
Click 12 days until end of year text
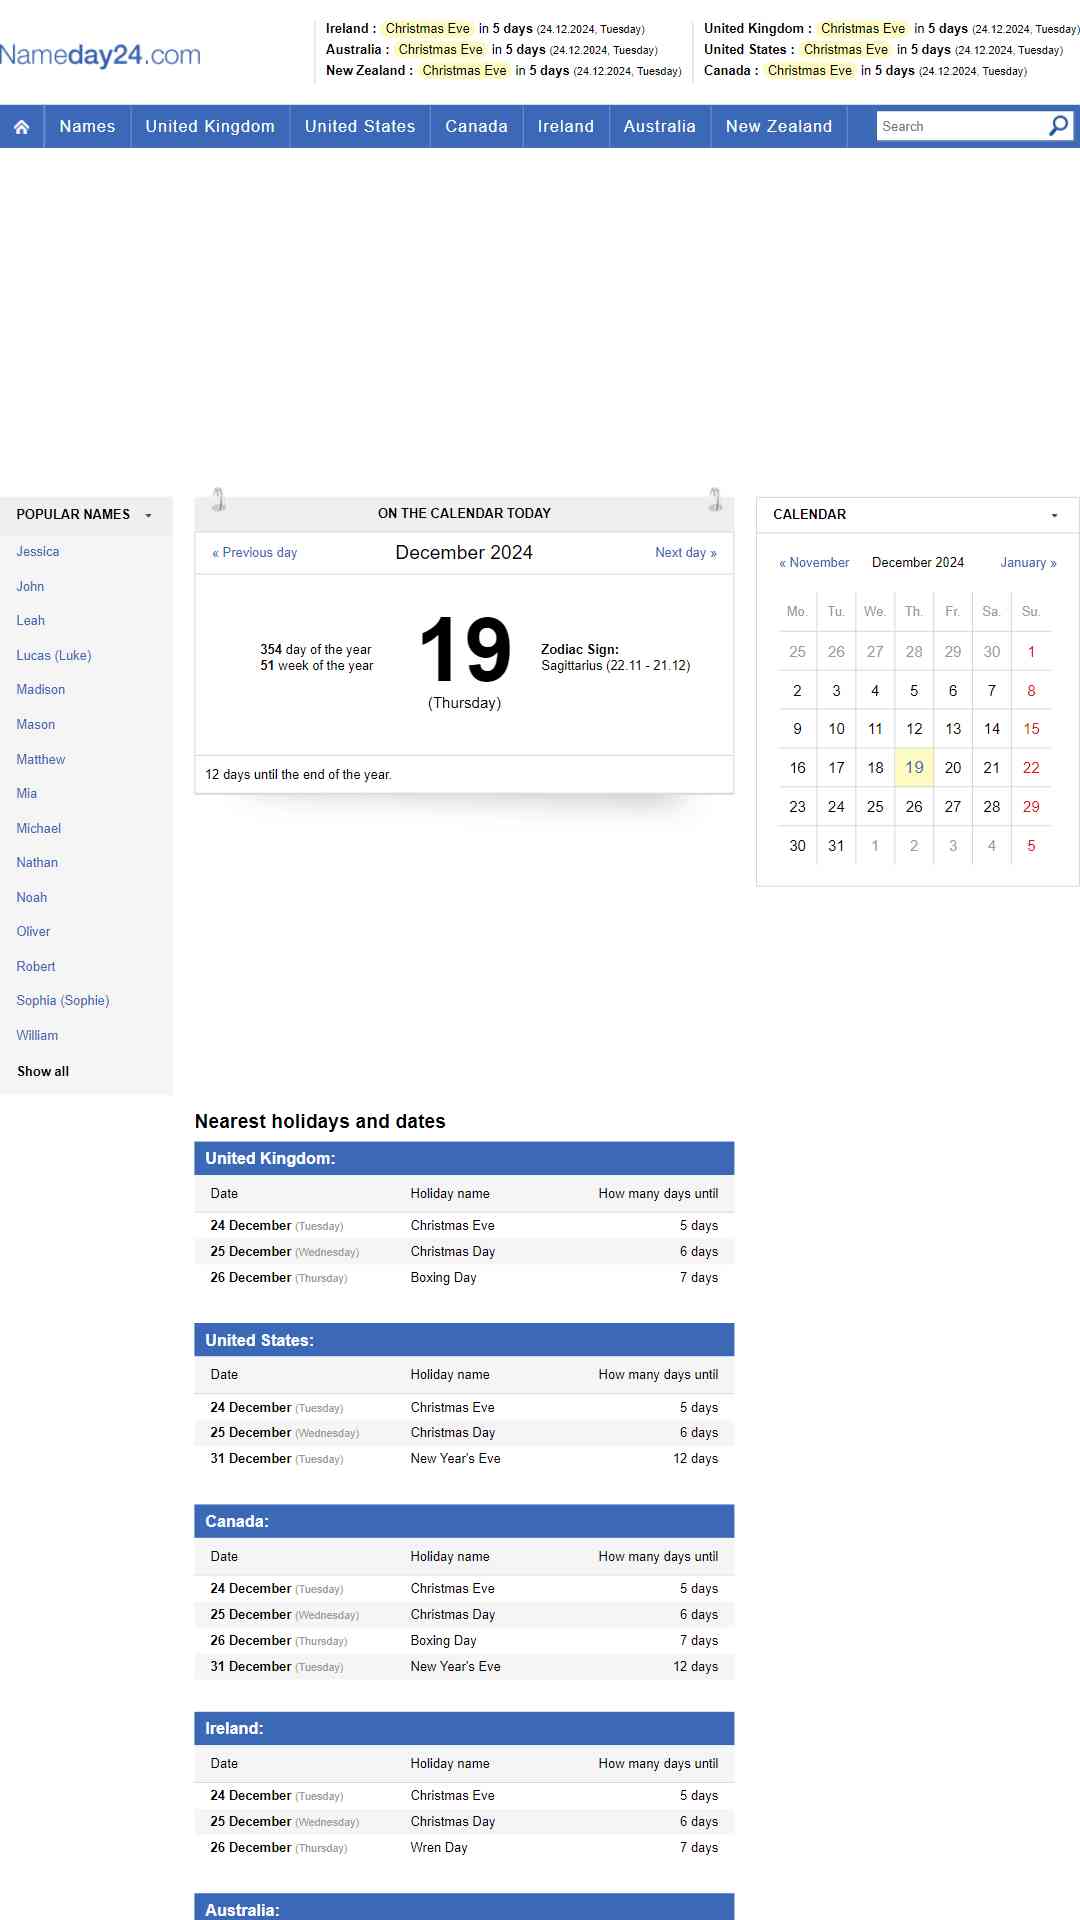298,775
